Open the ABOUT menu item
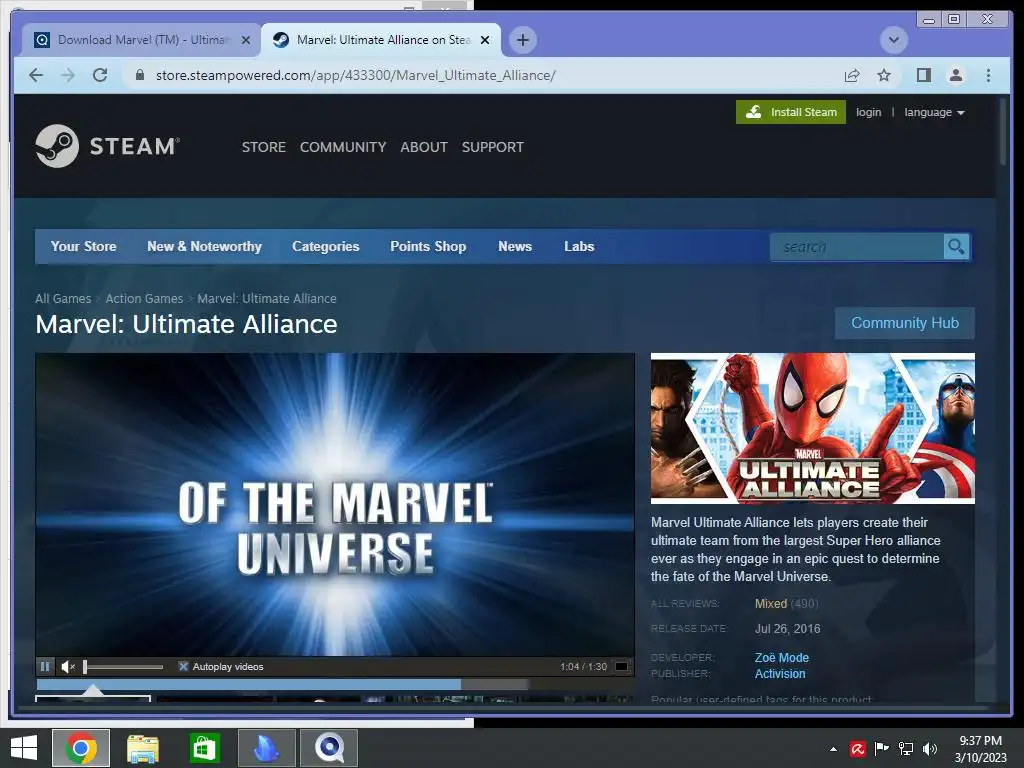This screenshot has width=1024, height=768. [x=424, y=147]
